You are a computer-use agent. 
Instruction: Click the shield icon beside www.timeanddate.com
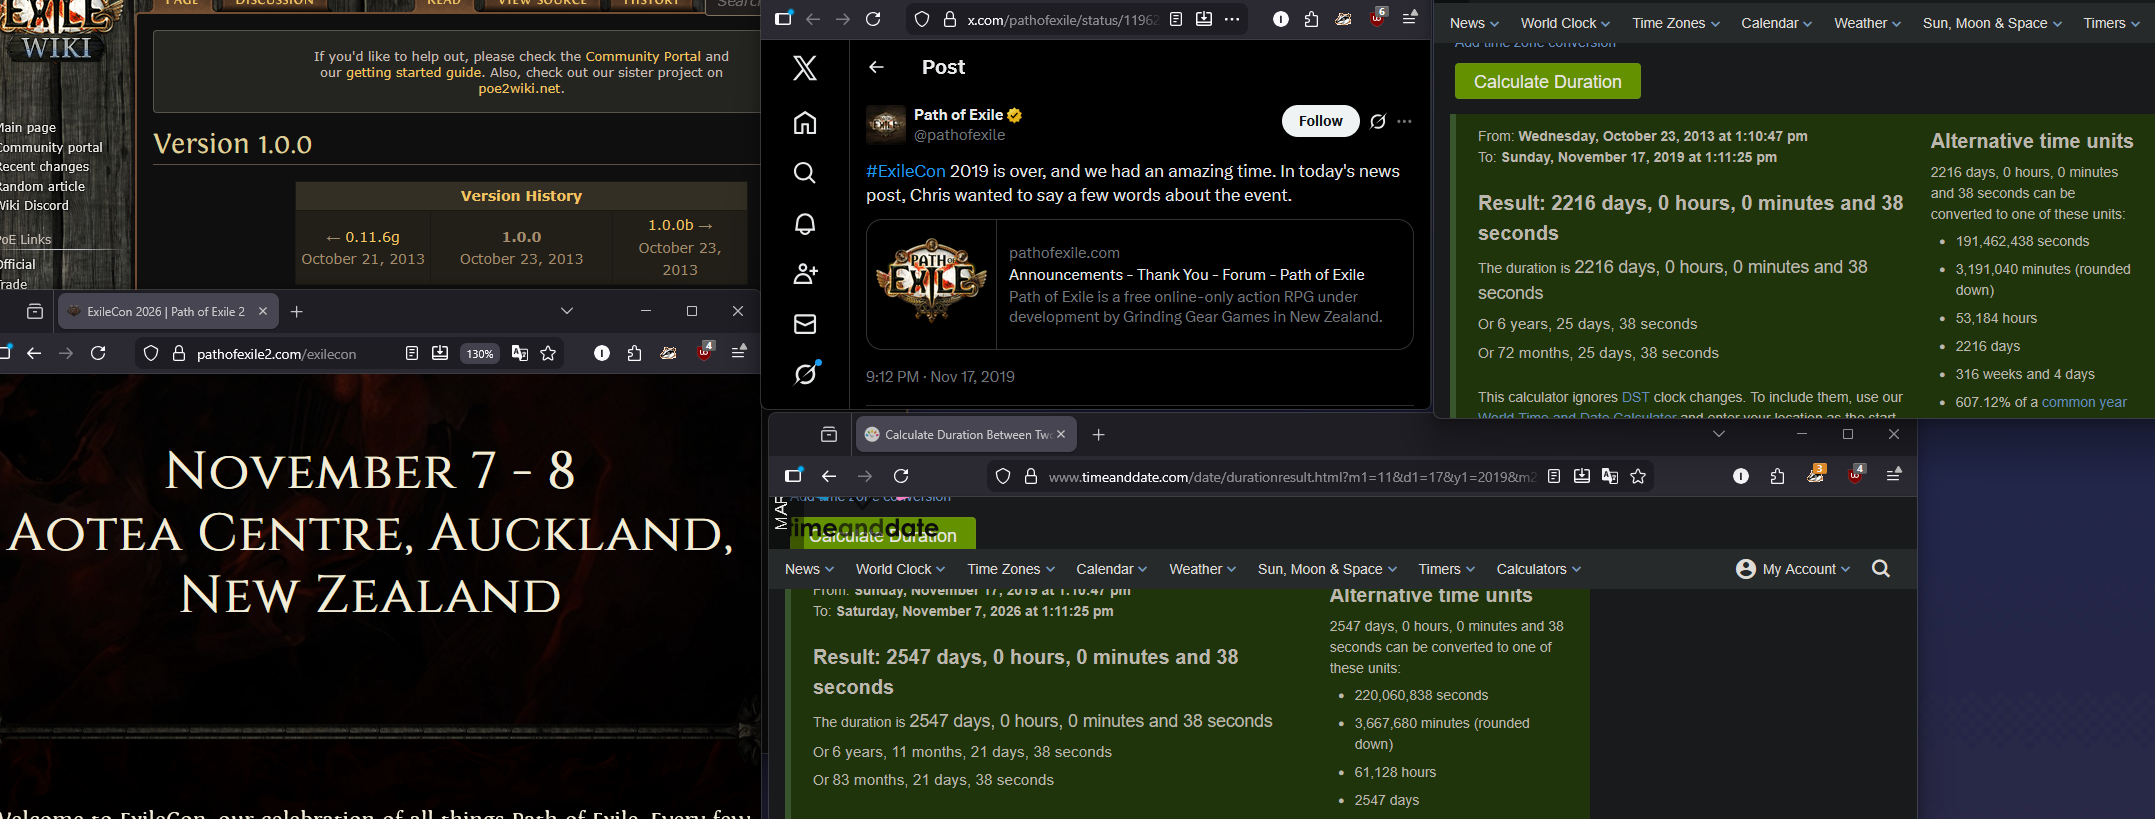point(1003,476)
